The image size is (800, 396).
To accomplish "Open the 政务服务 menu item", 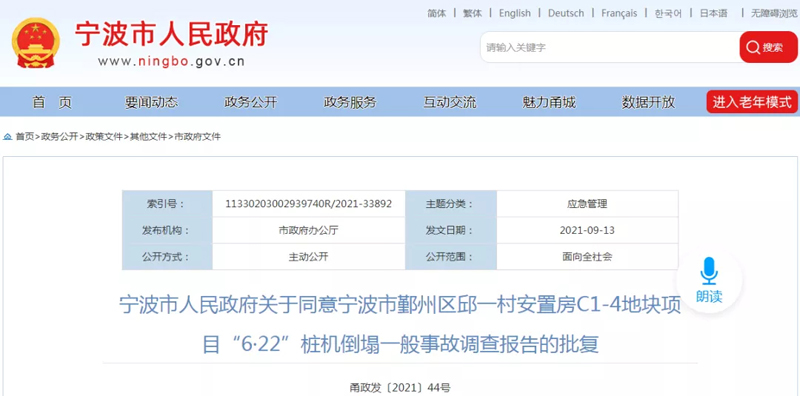I will pyautogui.click(x=350, y=102).
